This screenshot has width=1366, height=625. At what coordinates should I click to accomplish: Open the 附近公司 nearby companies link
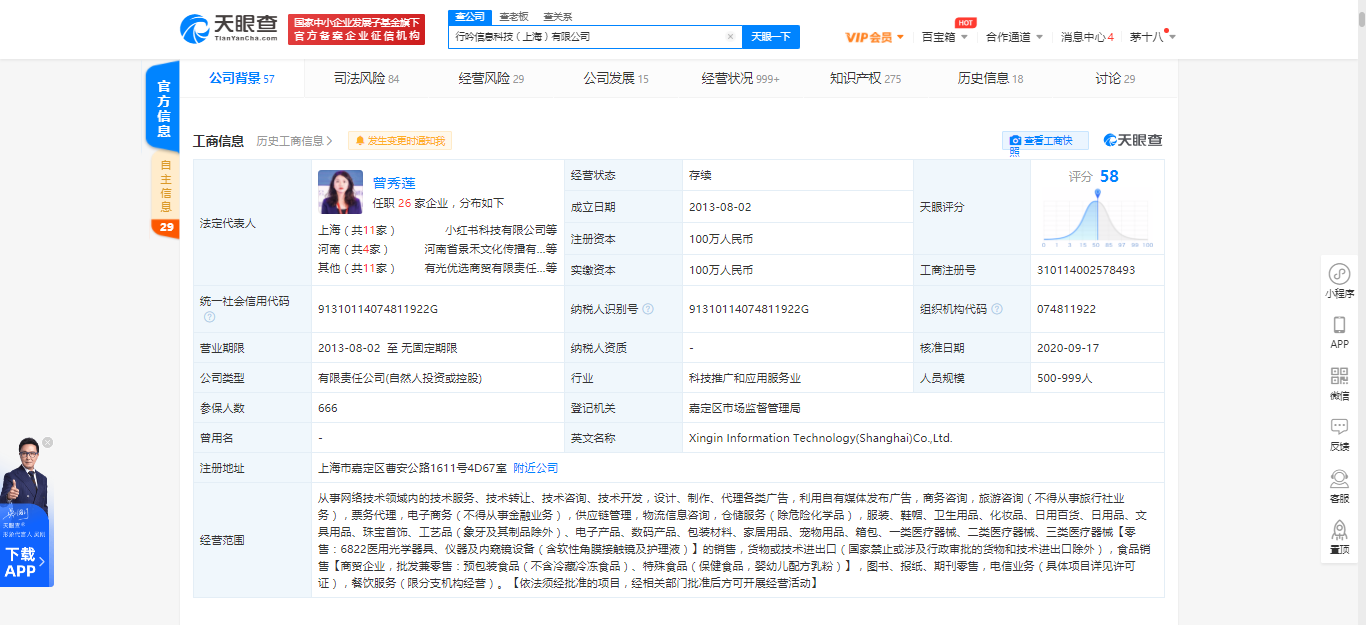tap(536, 468)
